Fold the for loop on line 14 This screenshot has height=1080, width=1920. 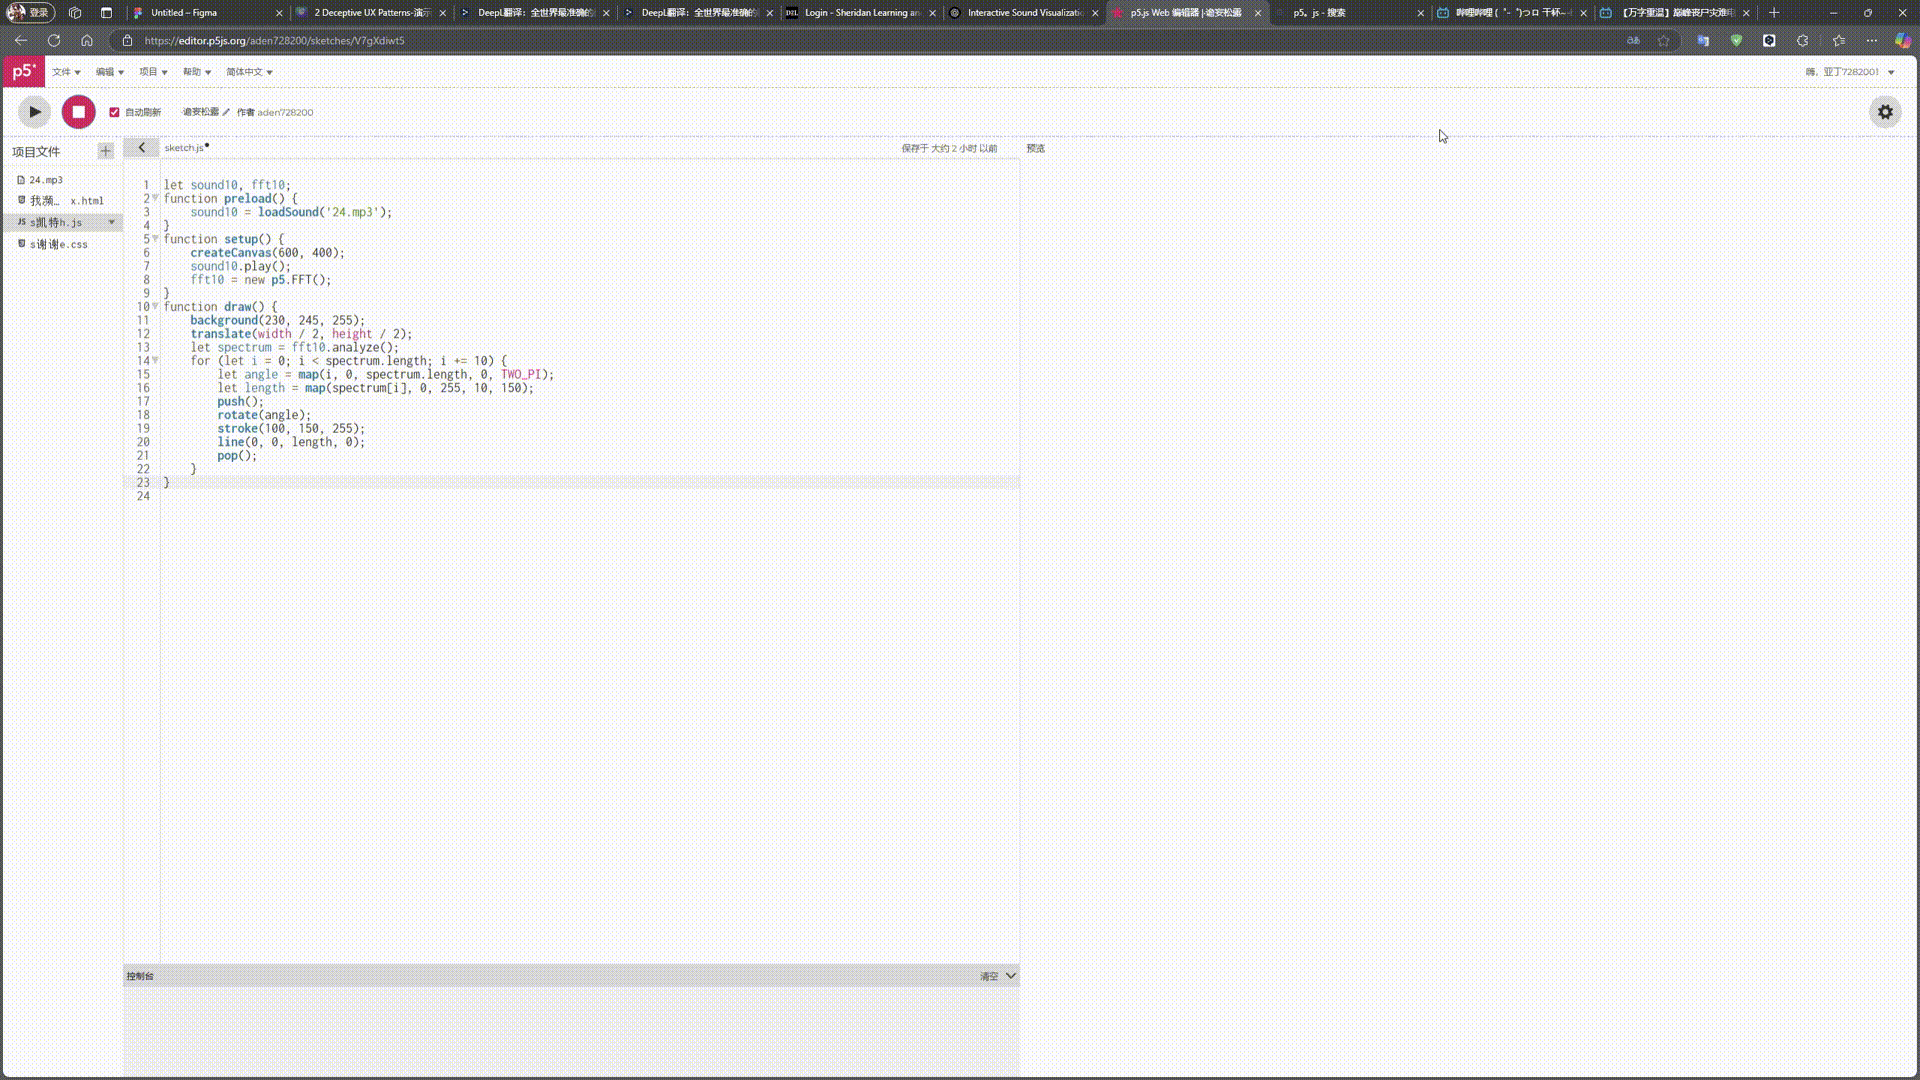tap(155, 360)
